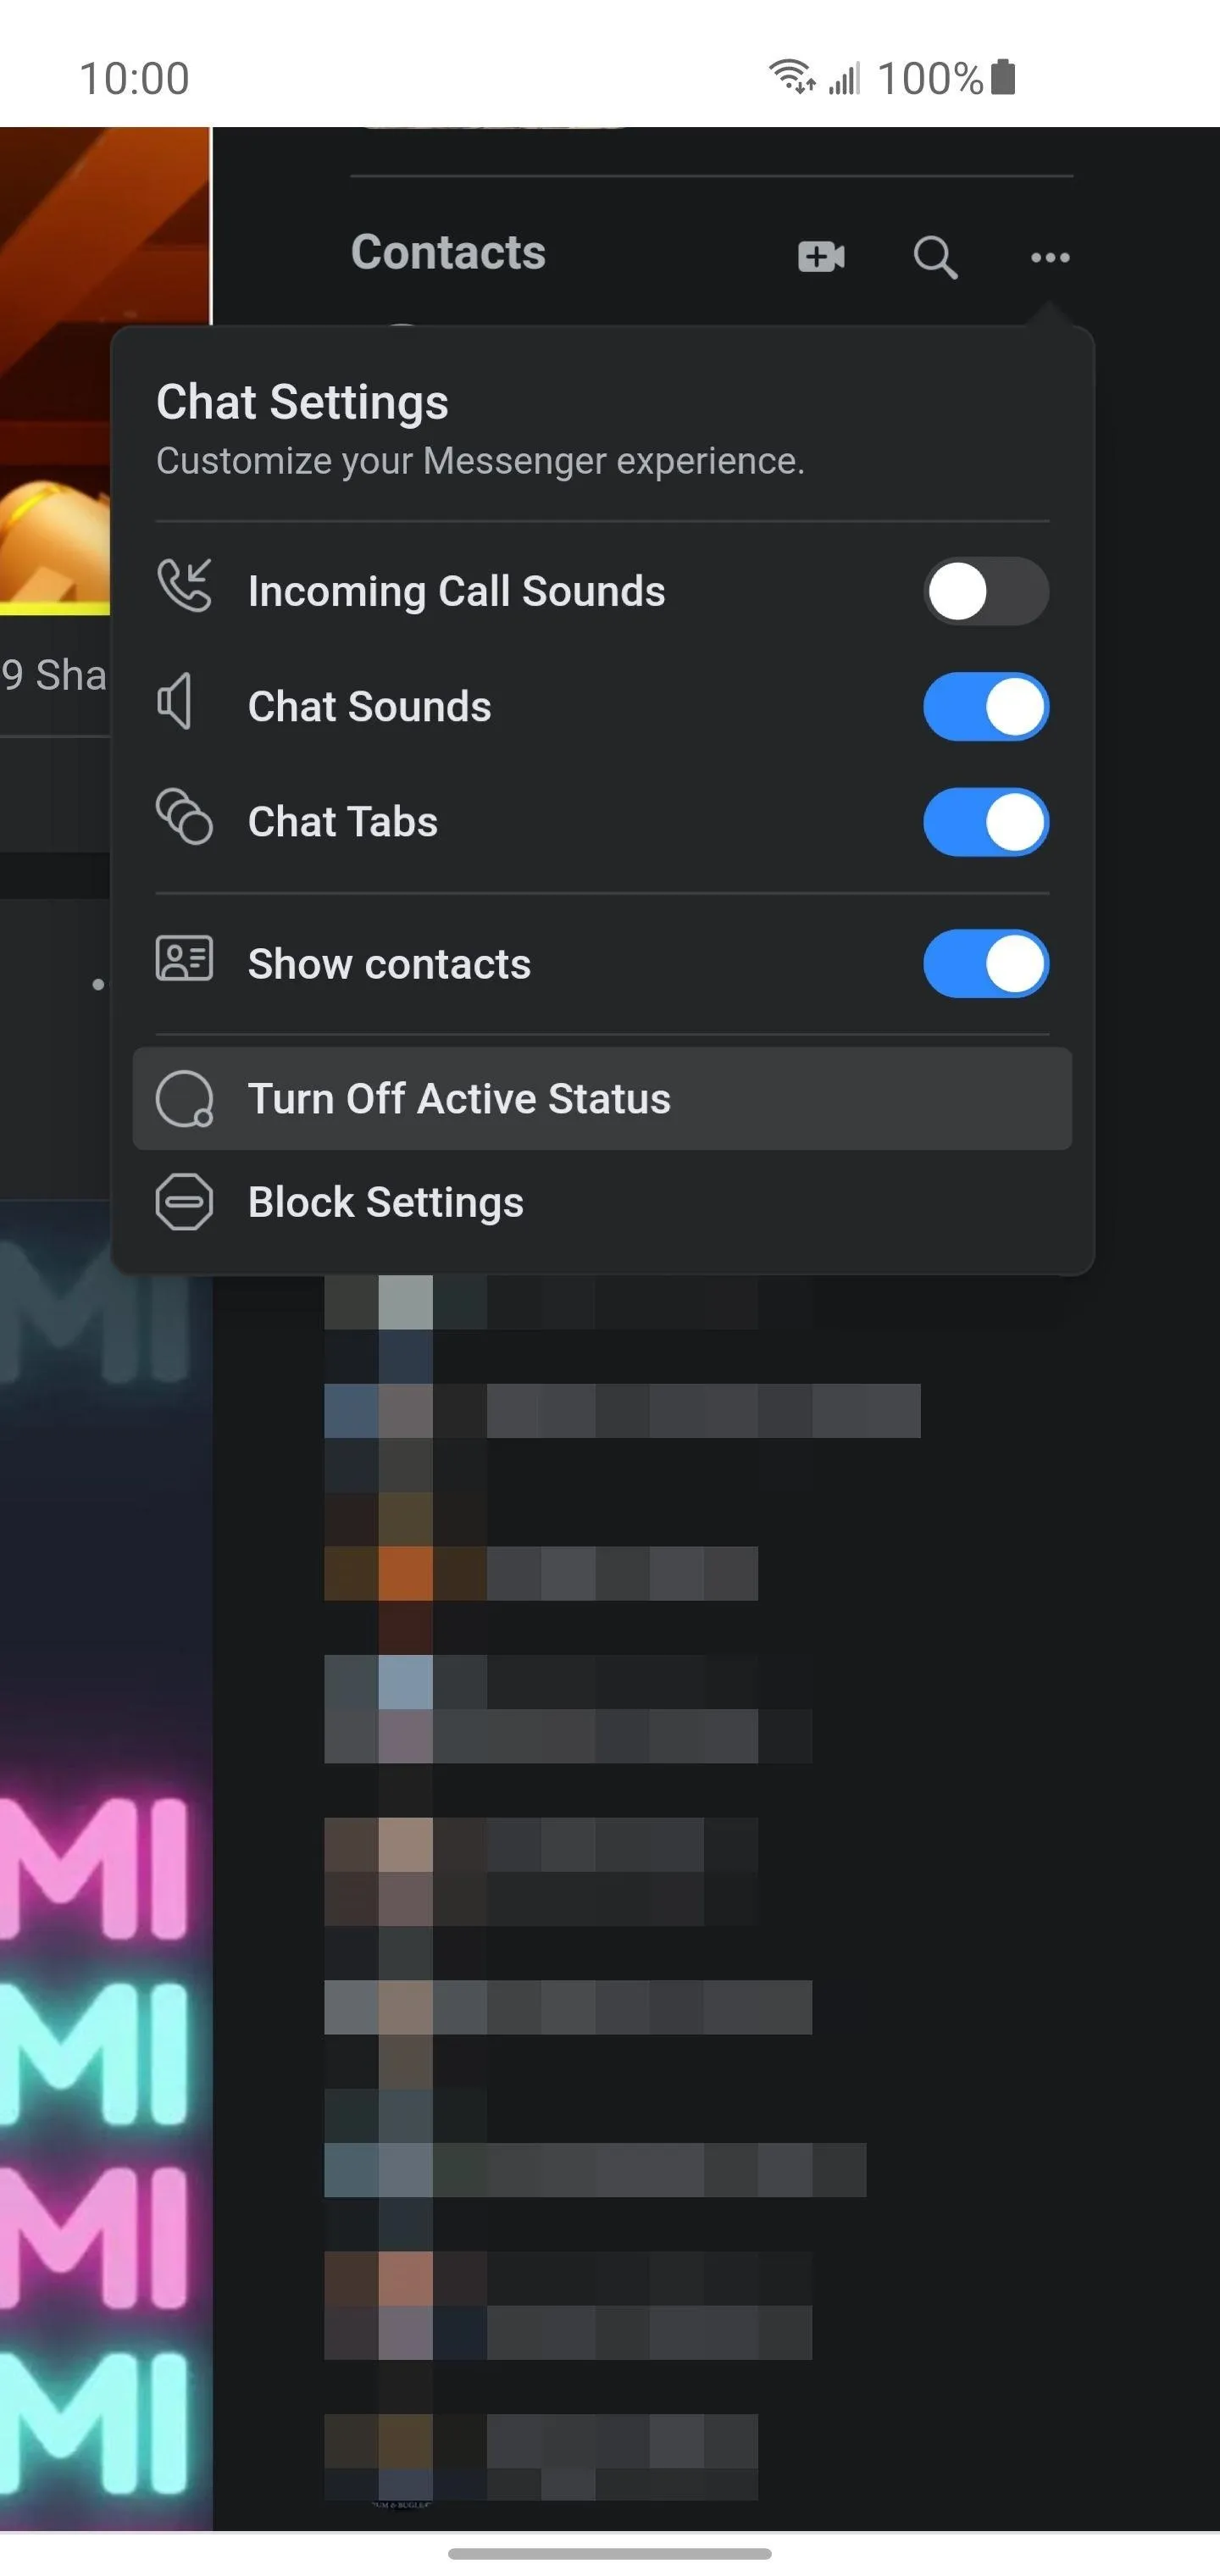Click the Show contacts card icon
This screenshot has height=2576, width=1220.
185,959
